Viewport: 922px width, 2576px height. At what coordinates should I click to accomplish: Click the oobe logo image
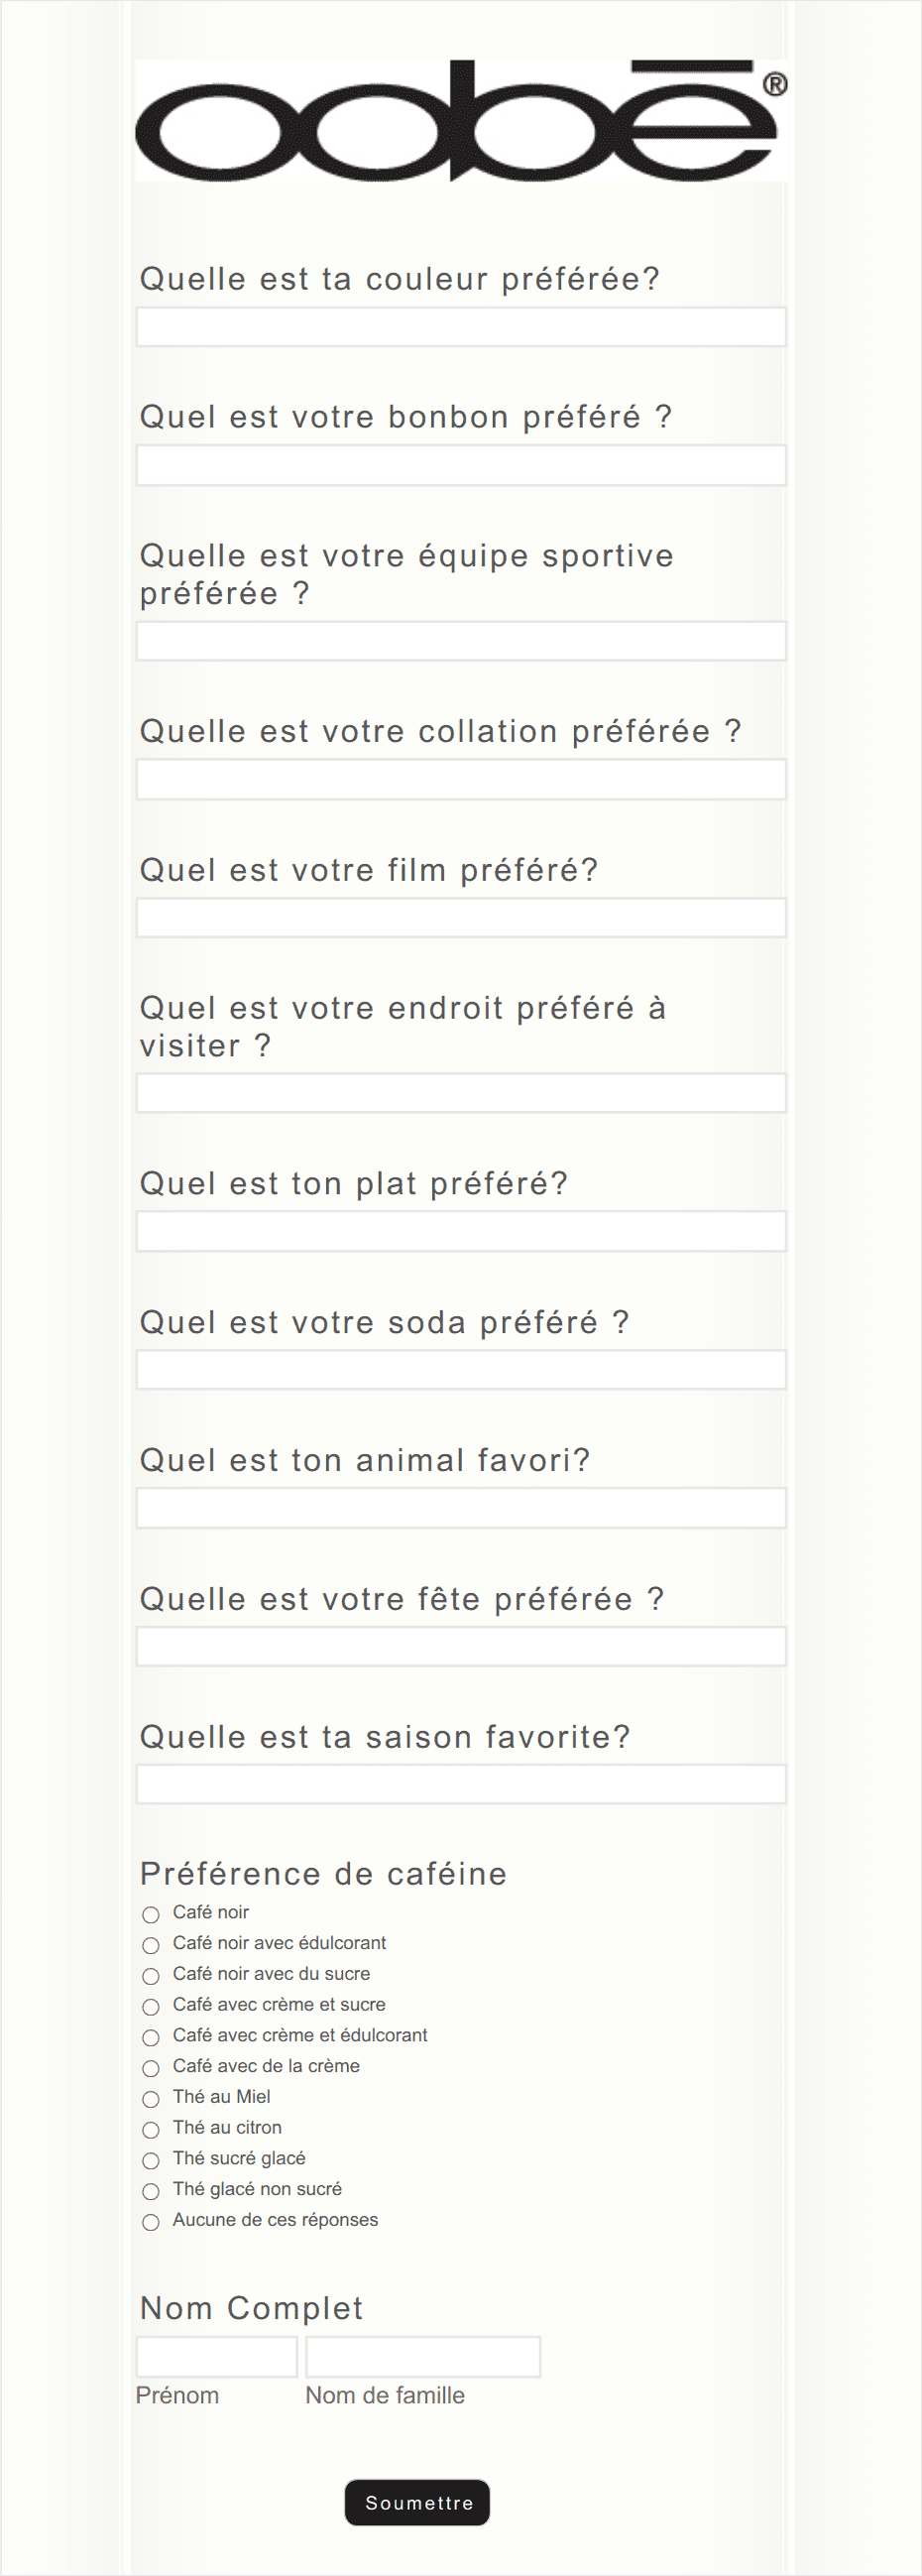tap(461, 121)
